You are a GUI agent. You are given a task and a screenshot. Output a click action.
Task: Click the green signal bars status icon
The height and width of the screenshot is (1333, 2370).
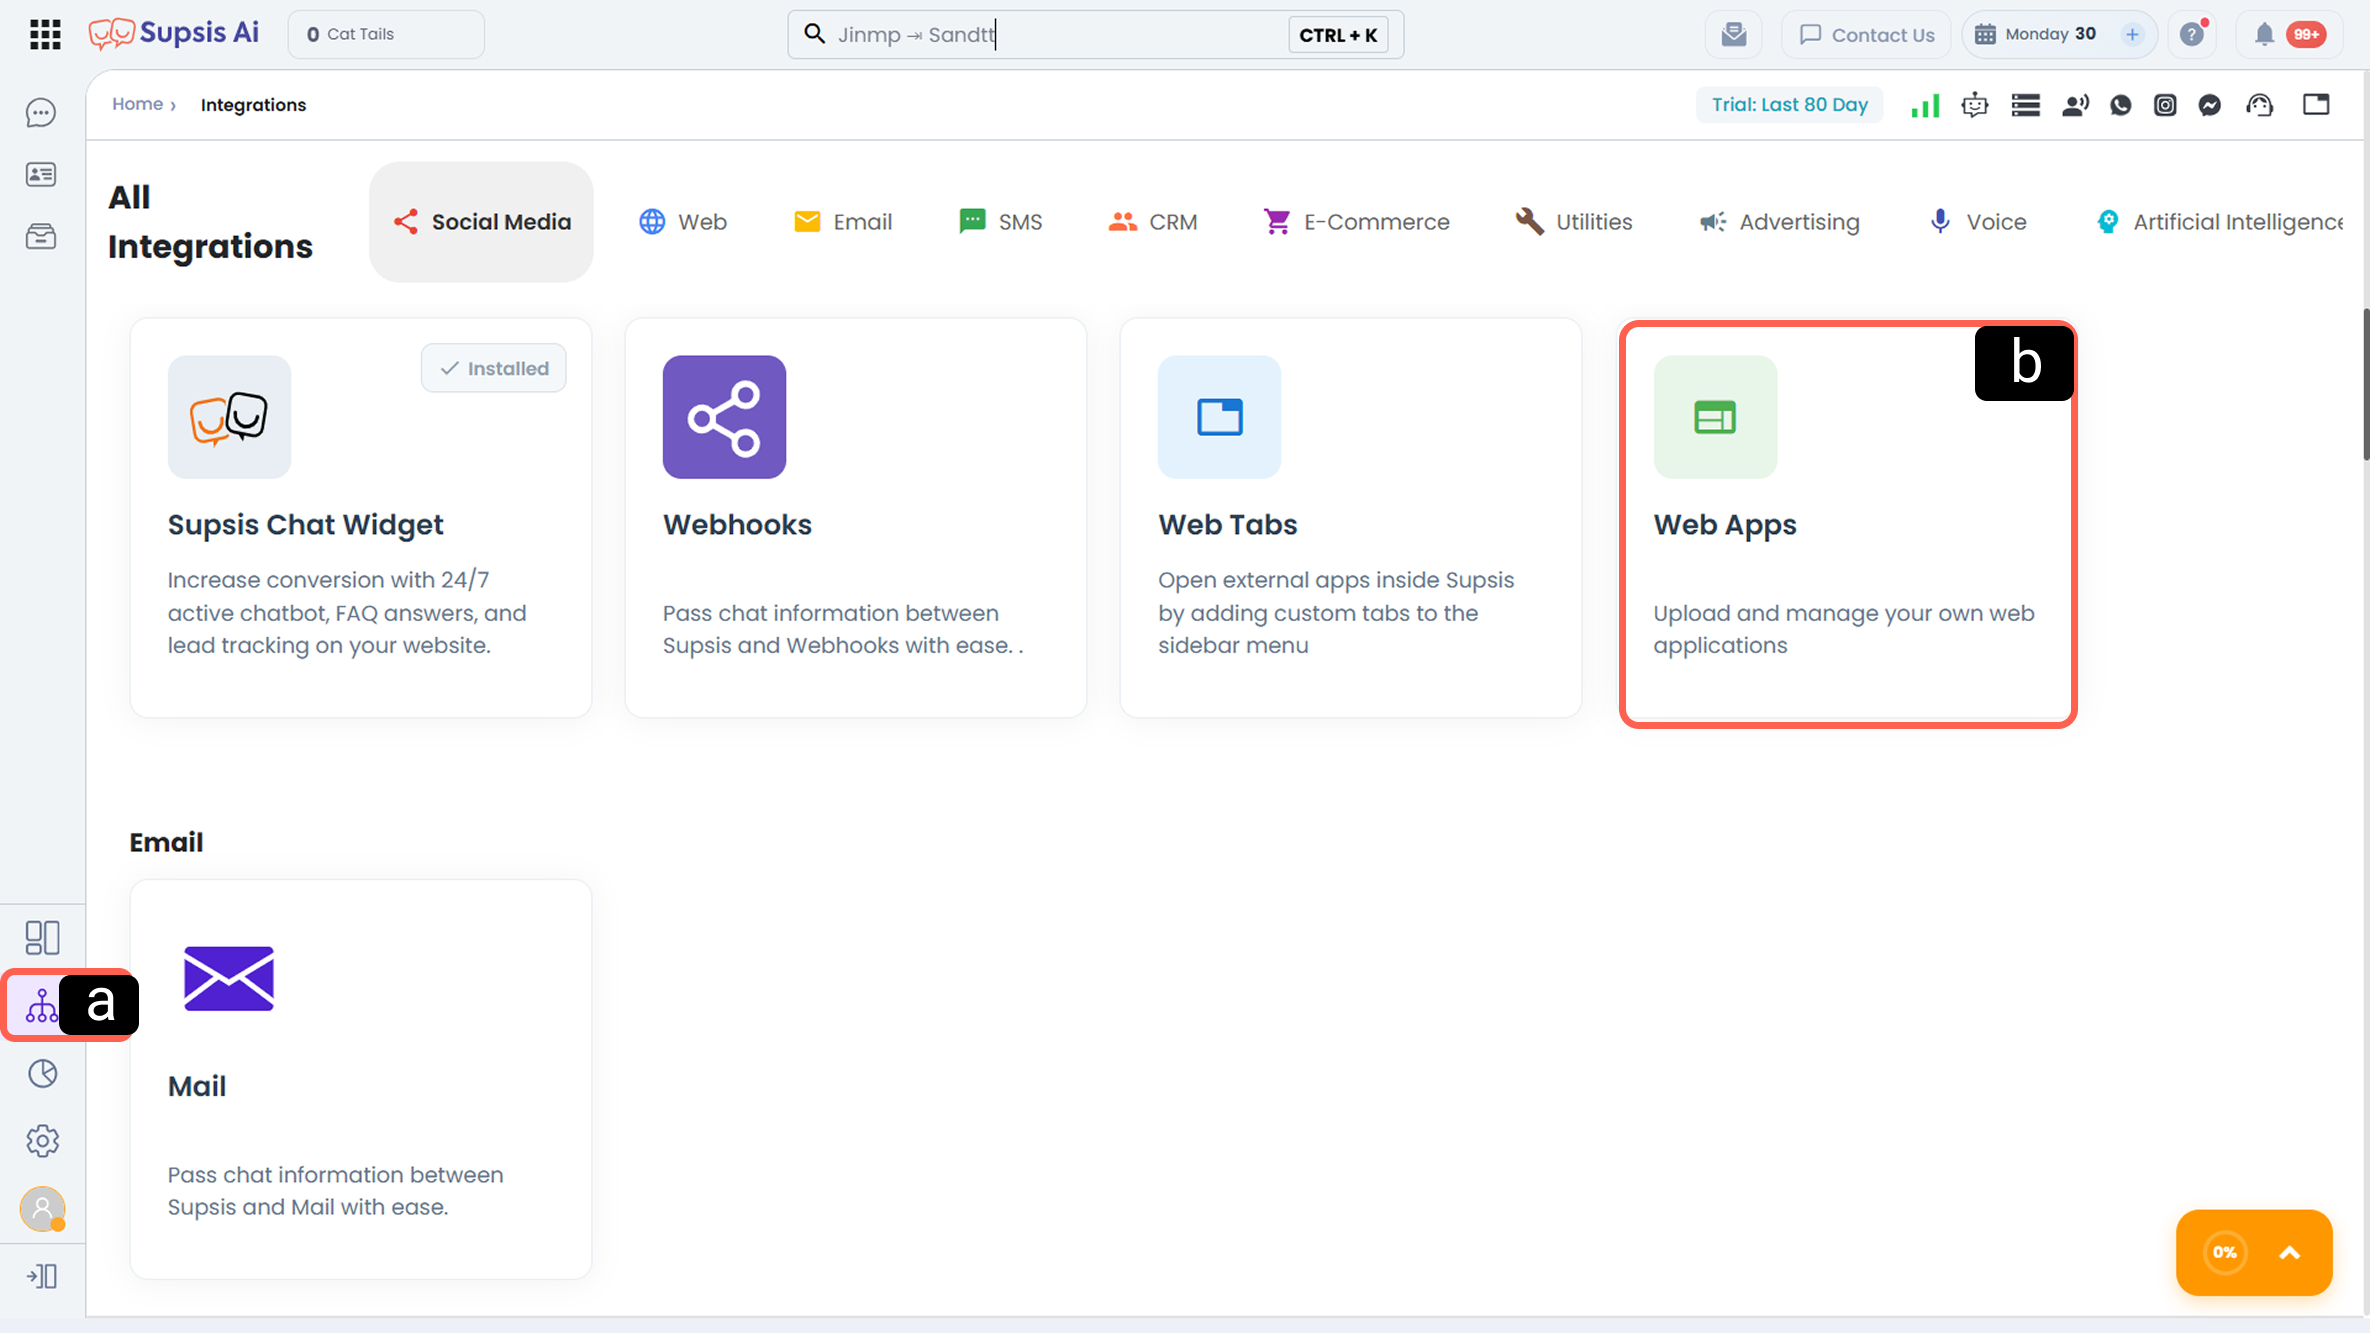pyautogui.click(x=1925, y=105)
